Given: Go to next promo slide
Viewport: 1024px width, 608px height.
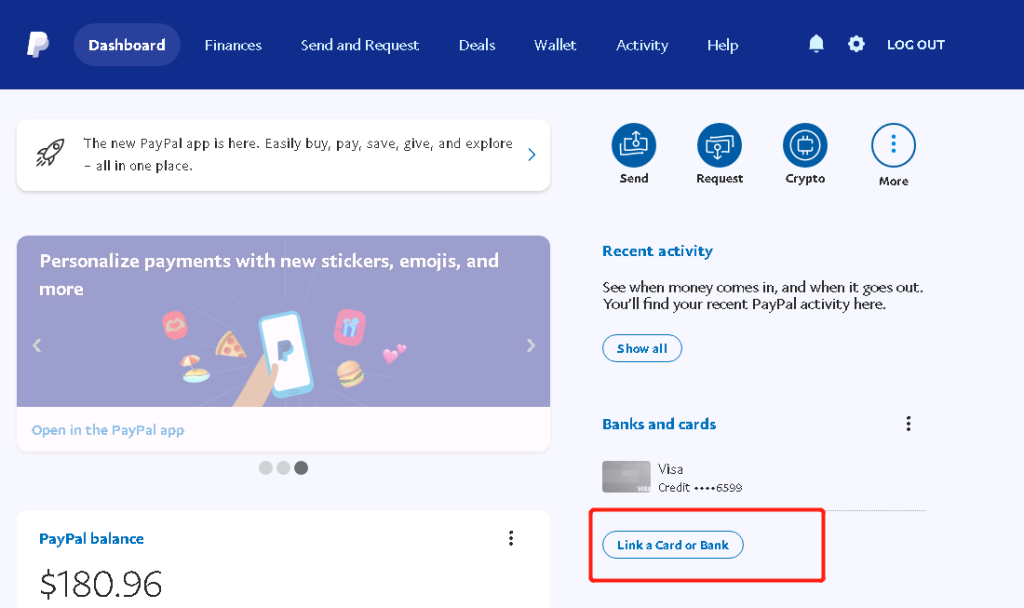Looking at the screenshot, I should pos(530,345).
